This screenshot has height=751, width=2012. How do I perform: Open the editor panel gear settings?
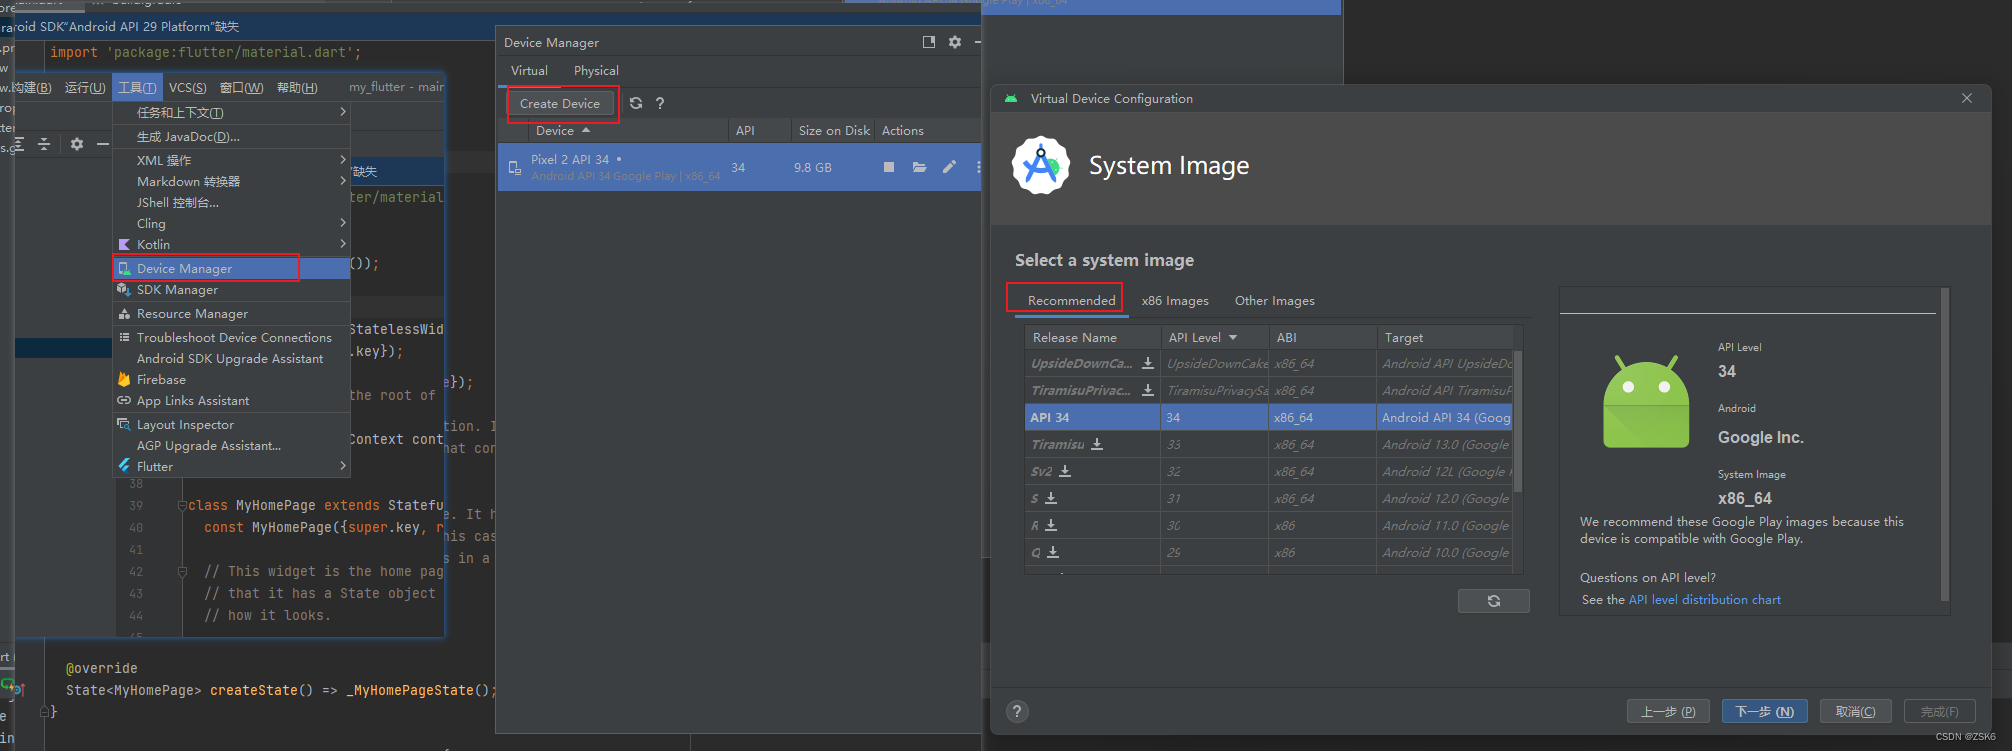point(77,144)
